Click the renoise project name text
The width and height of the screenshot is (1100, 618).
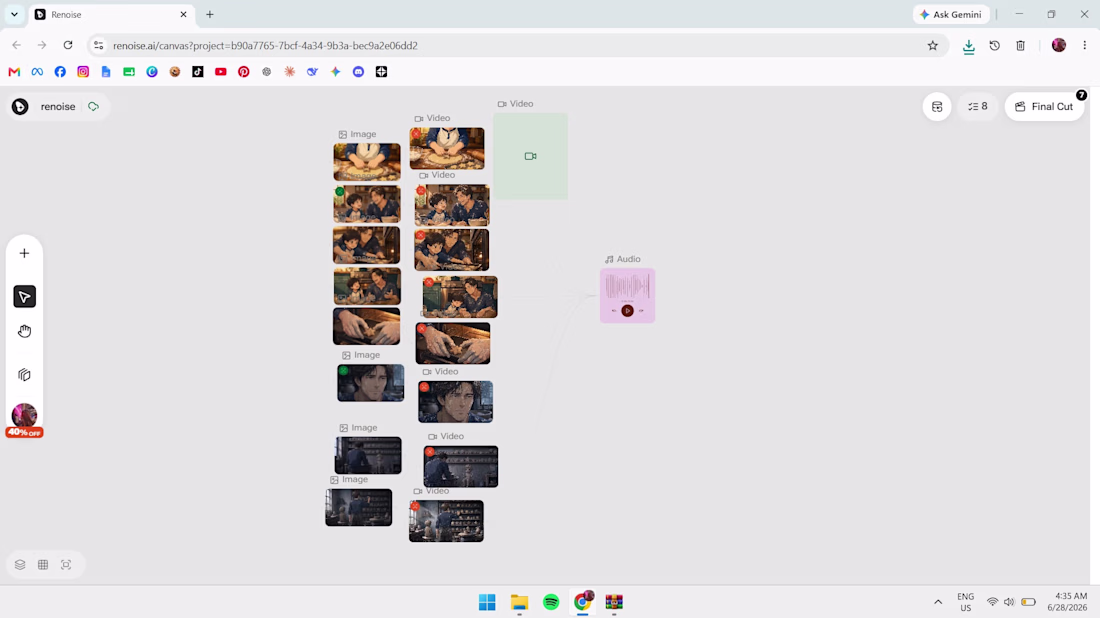click(58, 107)
